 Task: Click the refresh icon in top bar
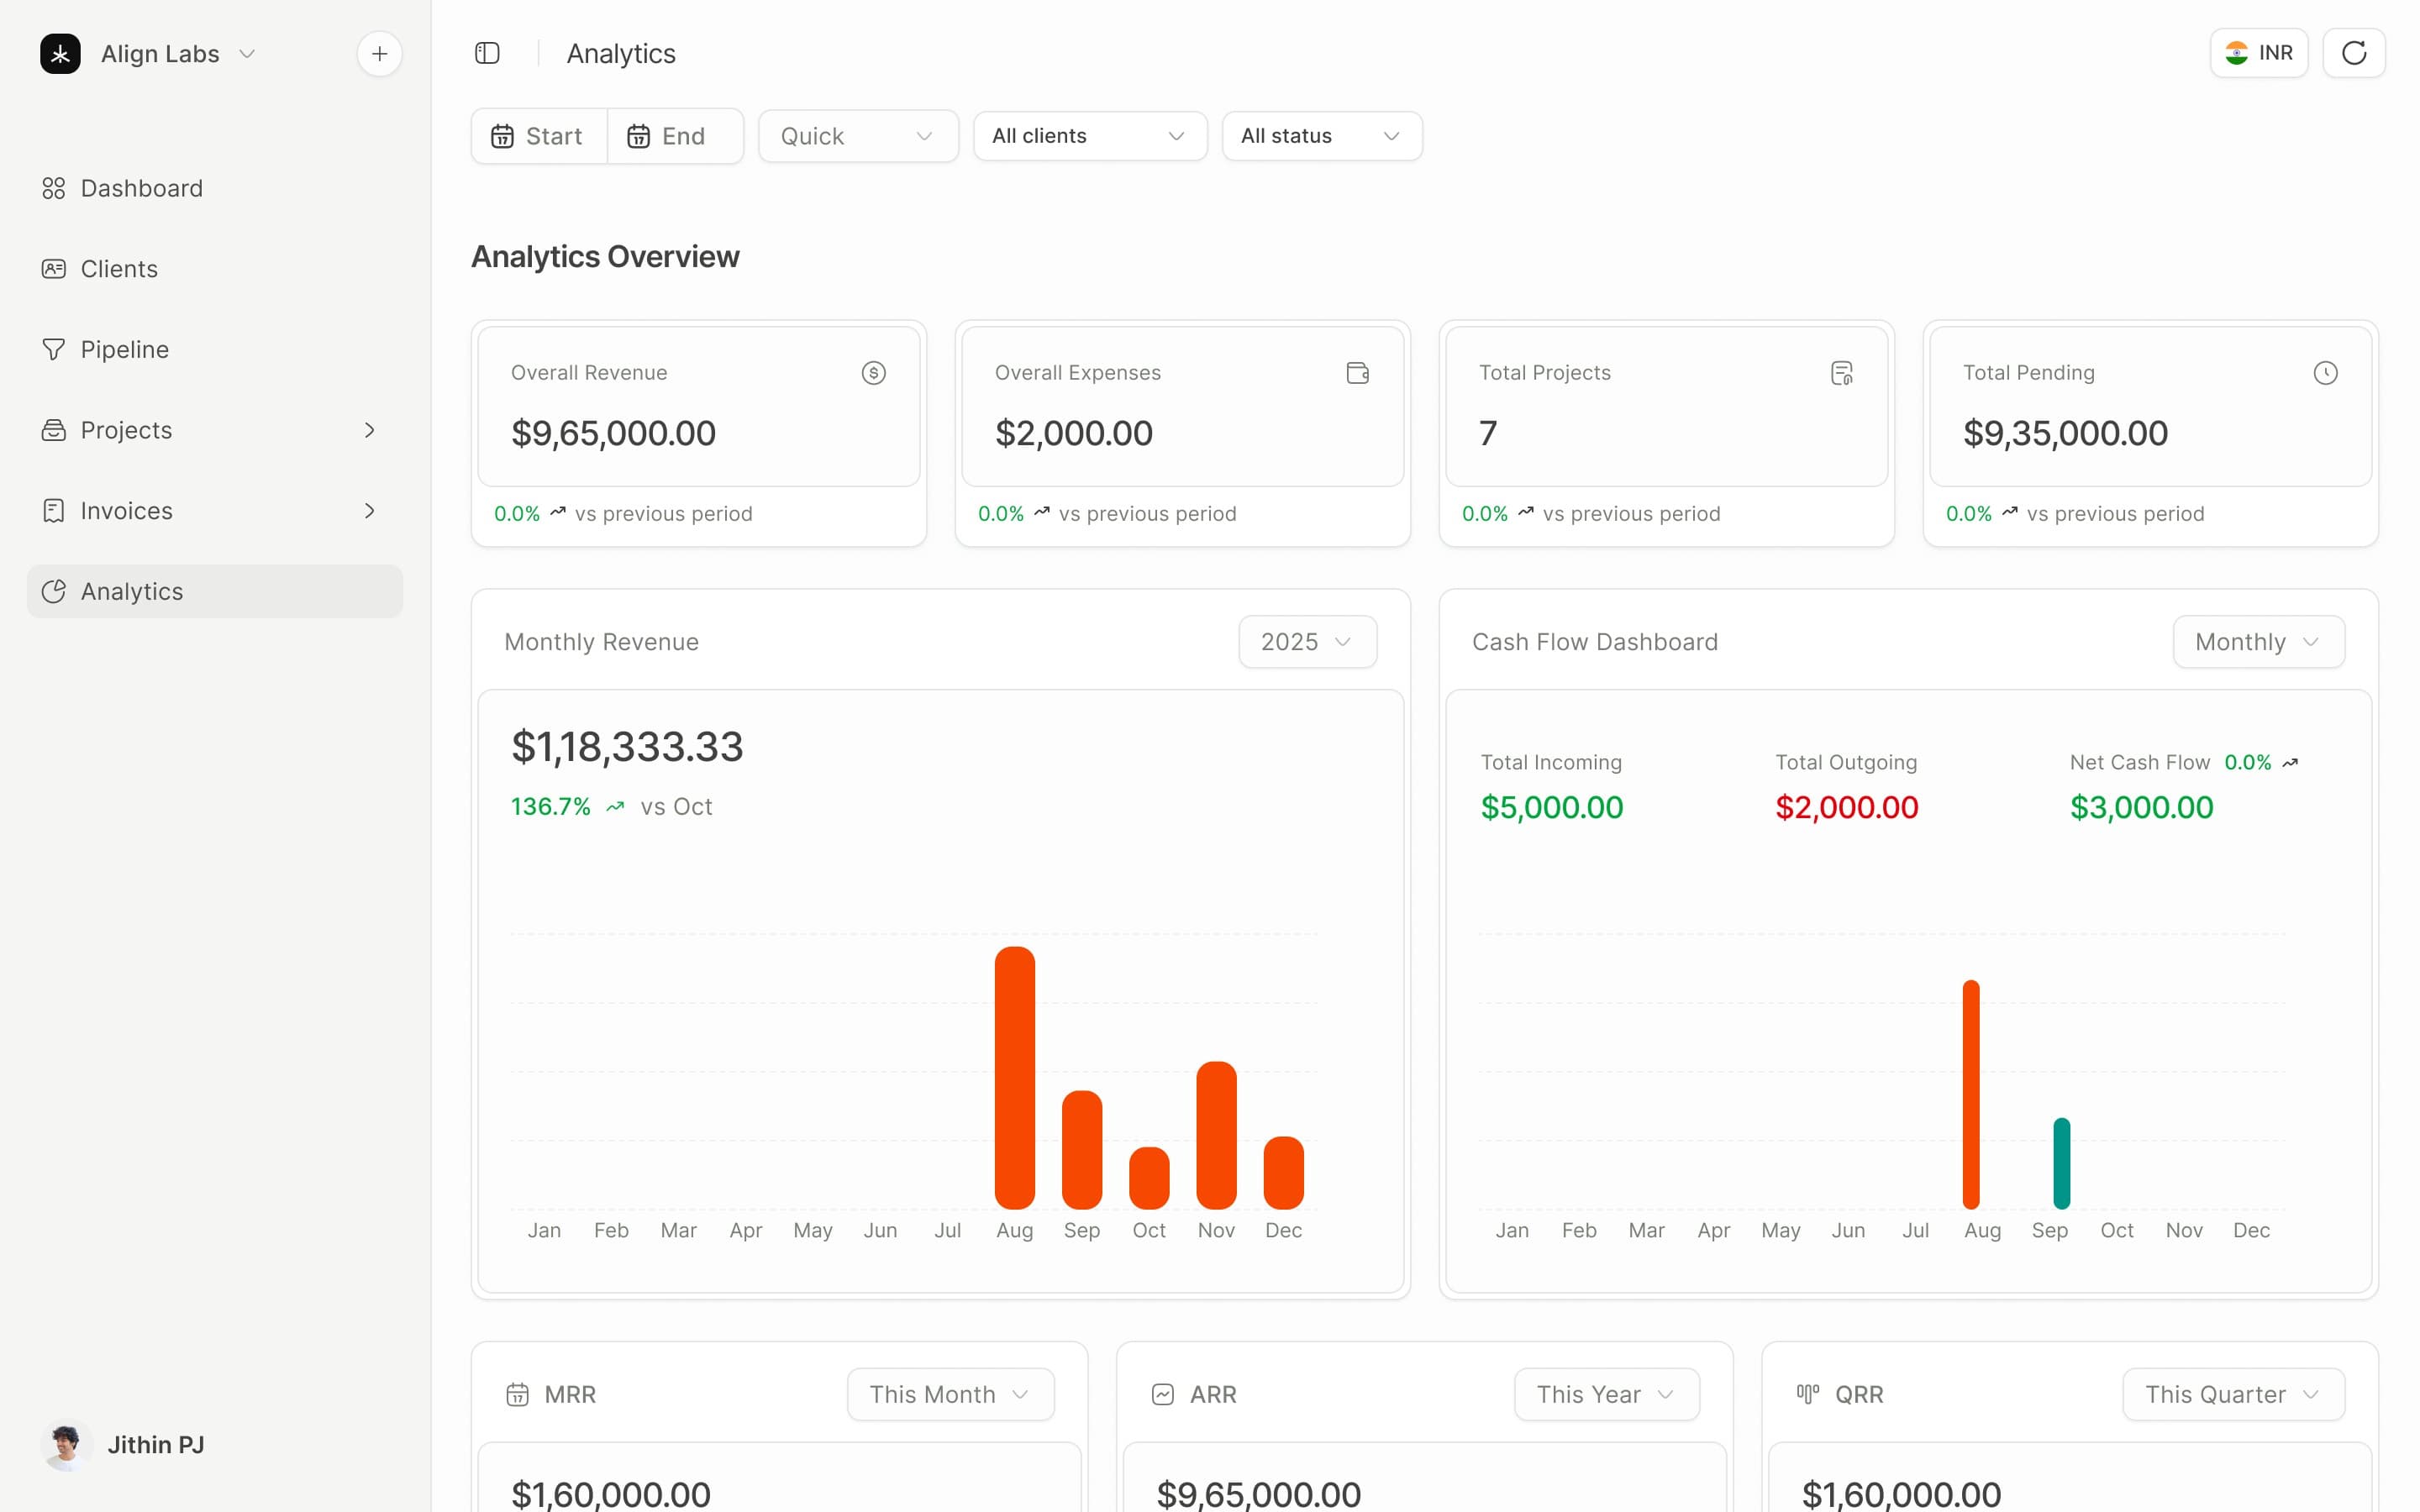point(2353,53)
